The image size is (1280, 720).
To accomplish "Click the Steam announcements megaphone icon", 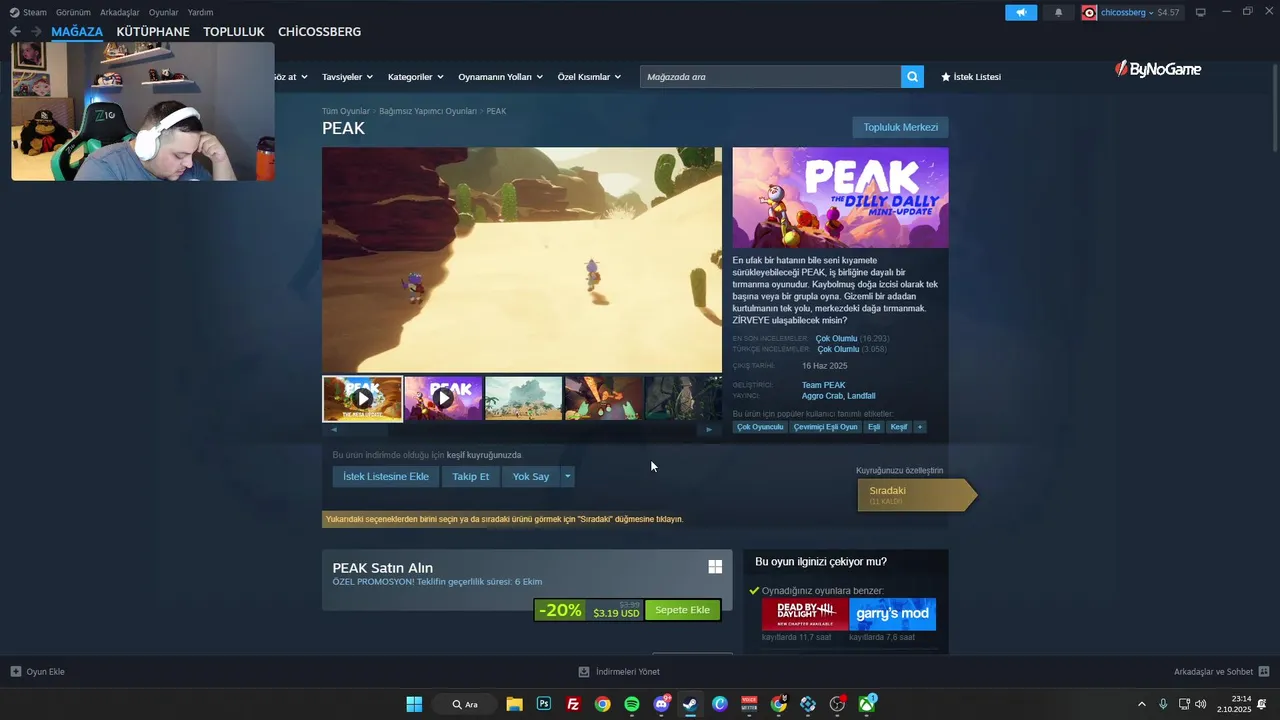I will 1021,12.
